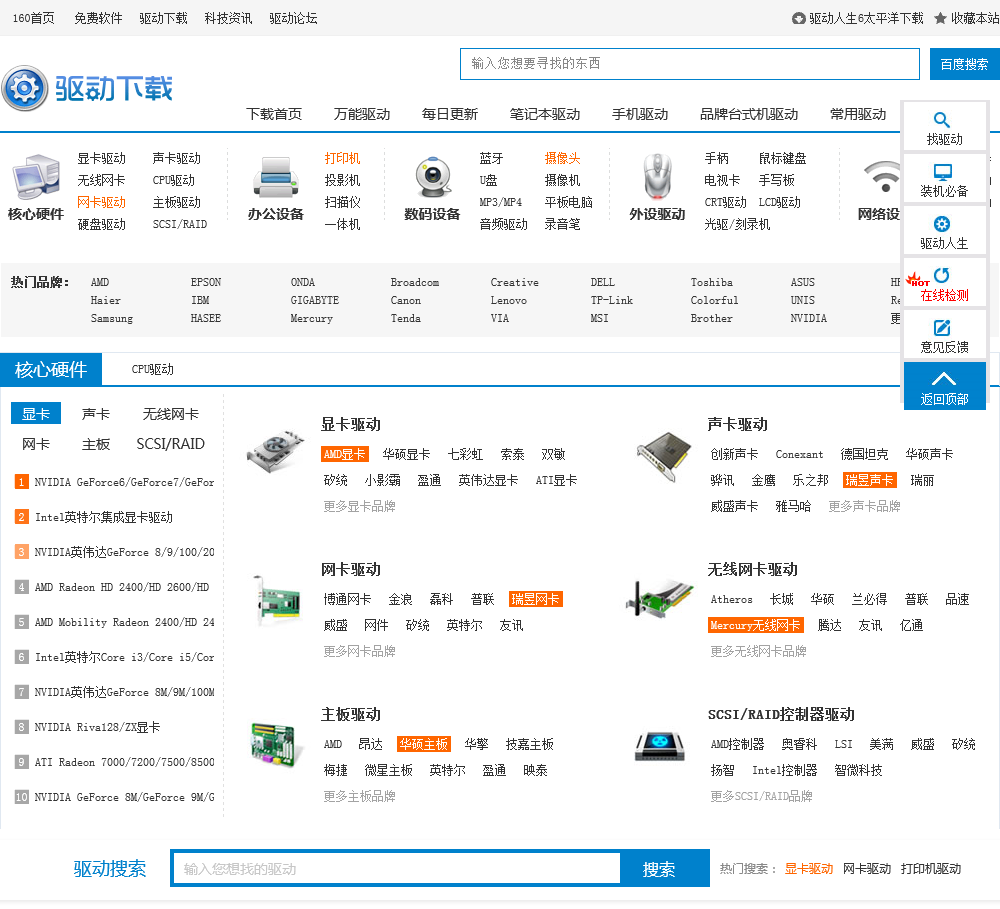The image size is (1000, 909).
Task: Click the SCSI/RAID controller image
Action: coord(659,747)
